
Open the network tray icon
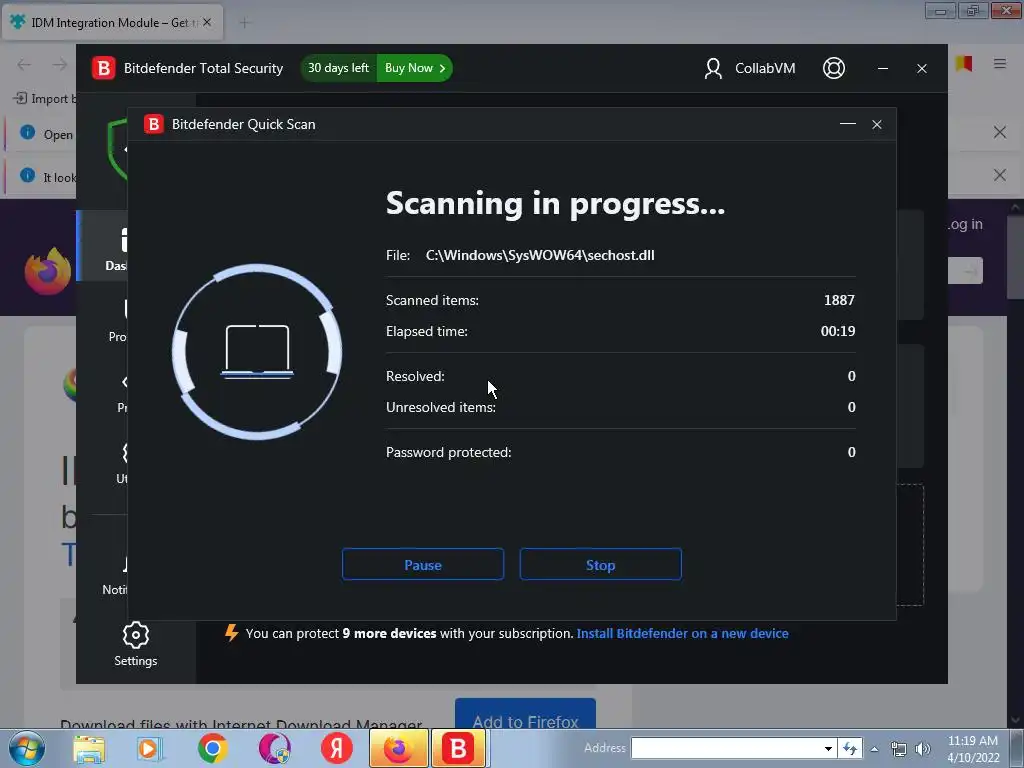(x=899, y=749)
